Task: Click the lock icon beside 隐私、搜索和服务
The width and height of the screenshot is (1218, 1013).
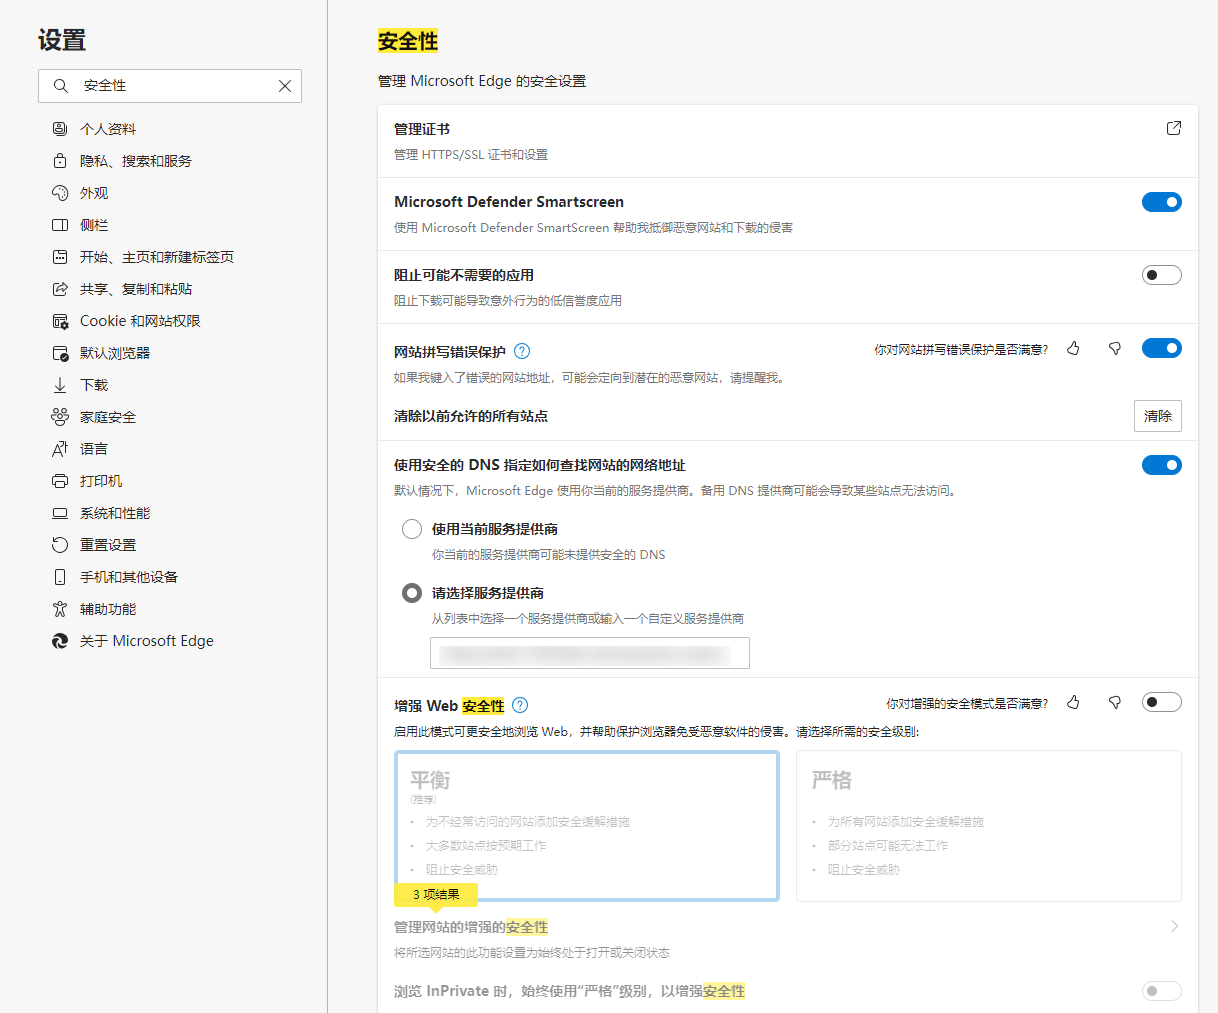Action: pyautogui.click(x=60, y=161)
